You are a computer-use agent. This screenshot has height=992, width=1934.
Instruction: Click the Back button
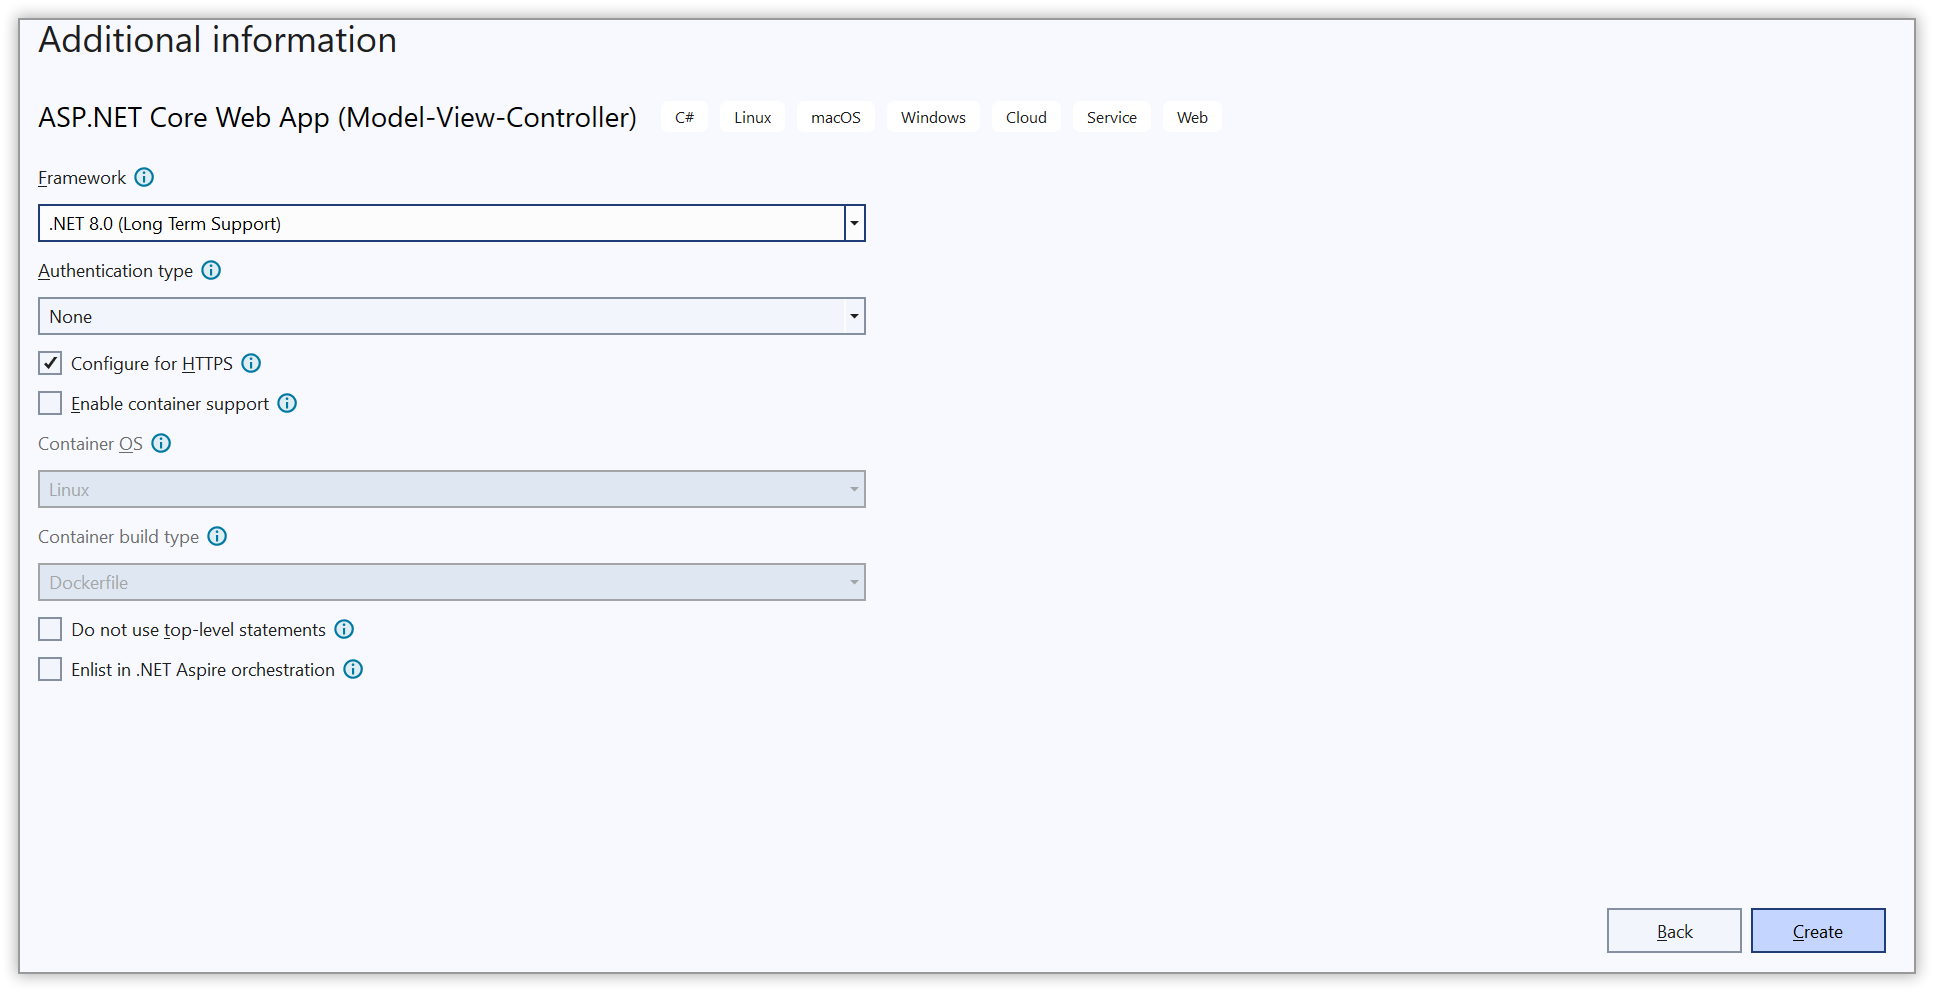click(1673, 930)
